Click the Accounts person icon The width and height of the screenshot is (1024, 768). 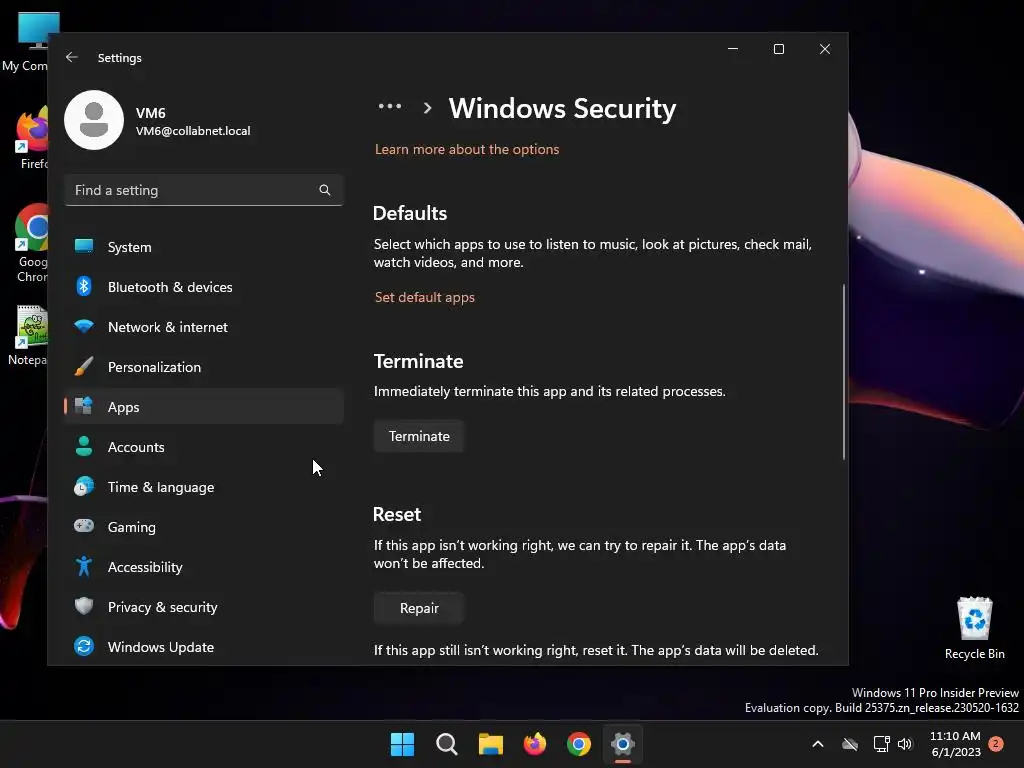(x=84, y=446)
